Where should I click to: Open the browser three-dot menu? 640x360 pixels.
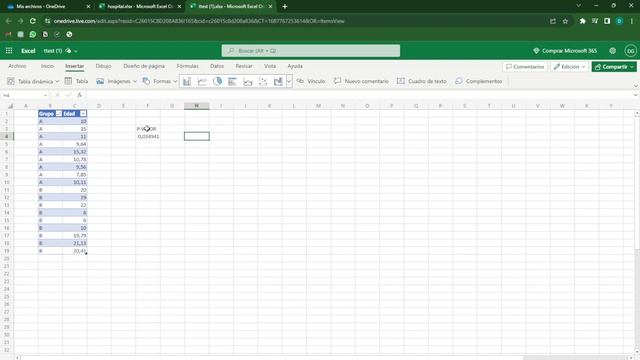[632, 21]
